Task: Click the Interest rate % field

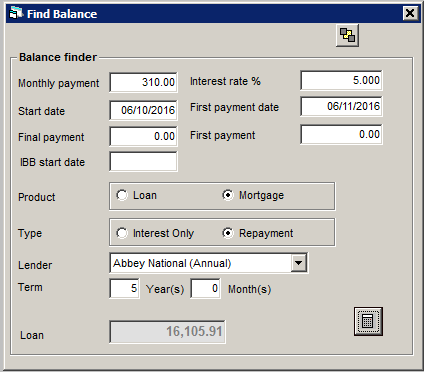Action: coord(341,80)
